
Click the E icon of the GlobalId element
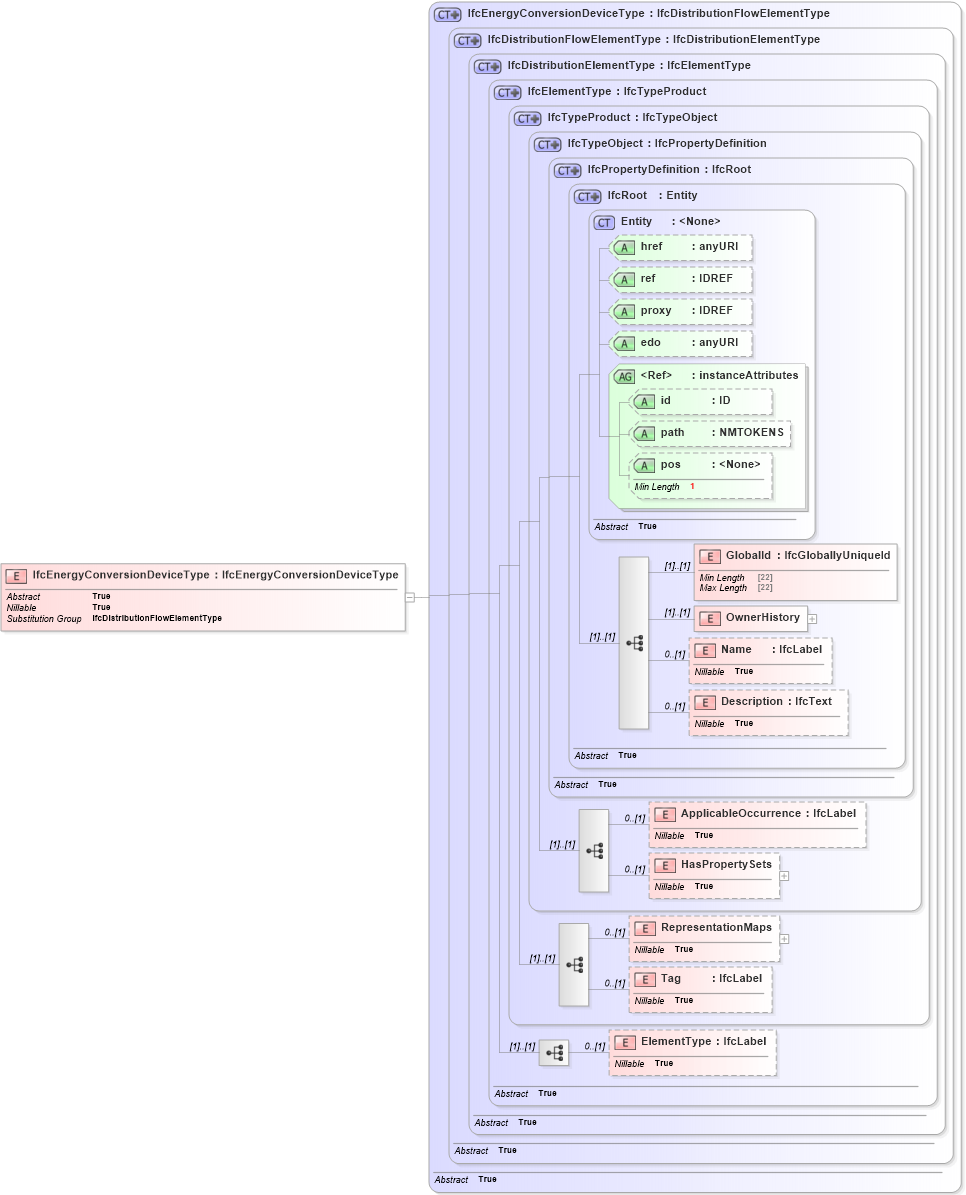(x=710, y=556)
